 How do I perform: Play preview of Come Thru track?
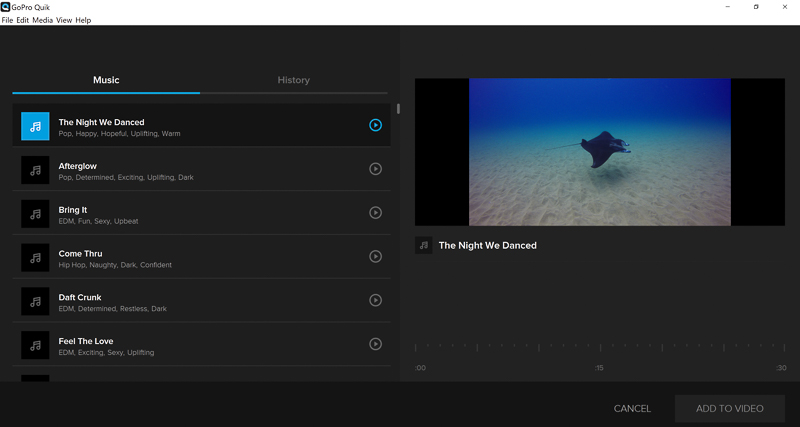(375, 256)
